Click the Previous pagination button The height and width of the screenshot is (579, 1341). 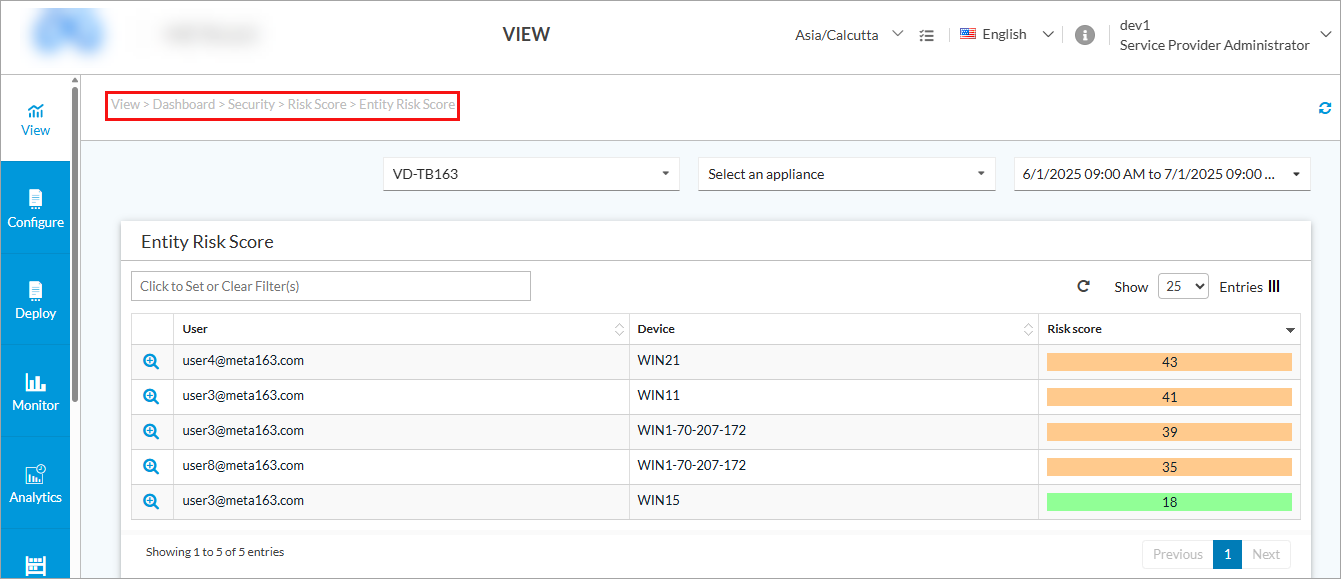coord(1178,554)
